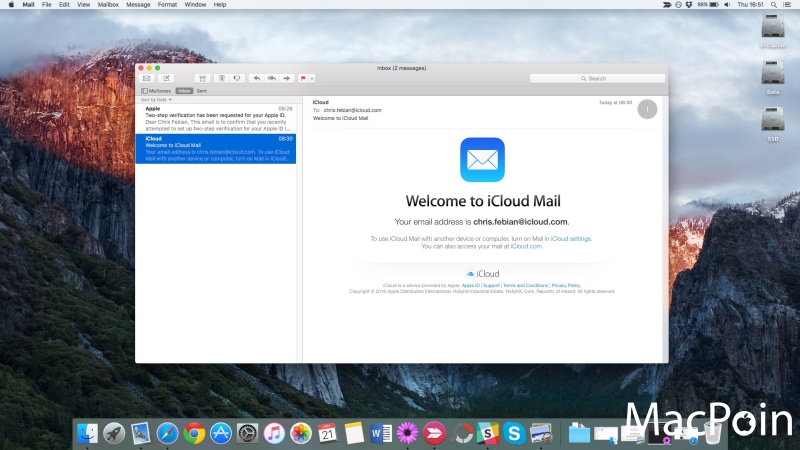Open the blue folder stack in Dock
The image size is (800, 450).
pos(579,434)
